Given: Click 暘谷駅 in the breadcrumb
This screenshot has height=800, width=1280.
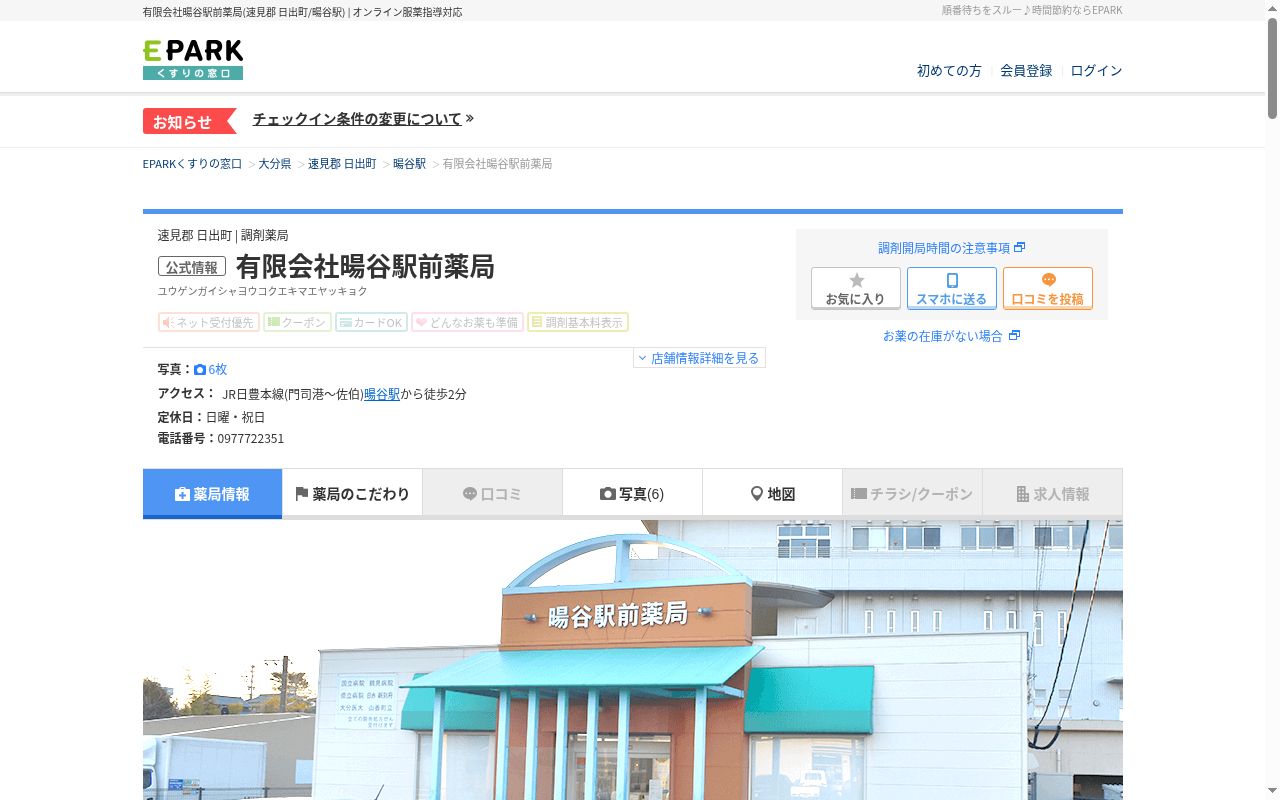Looking at the screenshot, I should 409,163.
